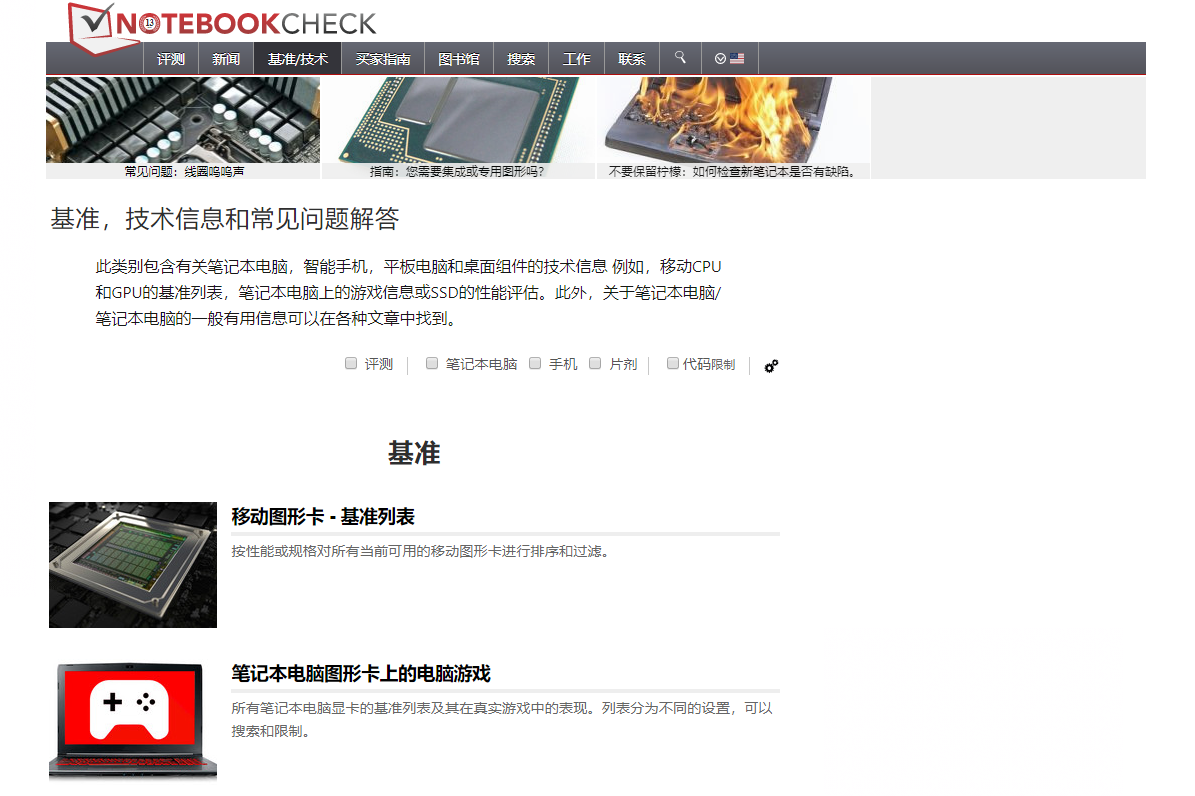Open the 工作 menu item

click(x=576, y=59)
